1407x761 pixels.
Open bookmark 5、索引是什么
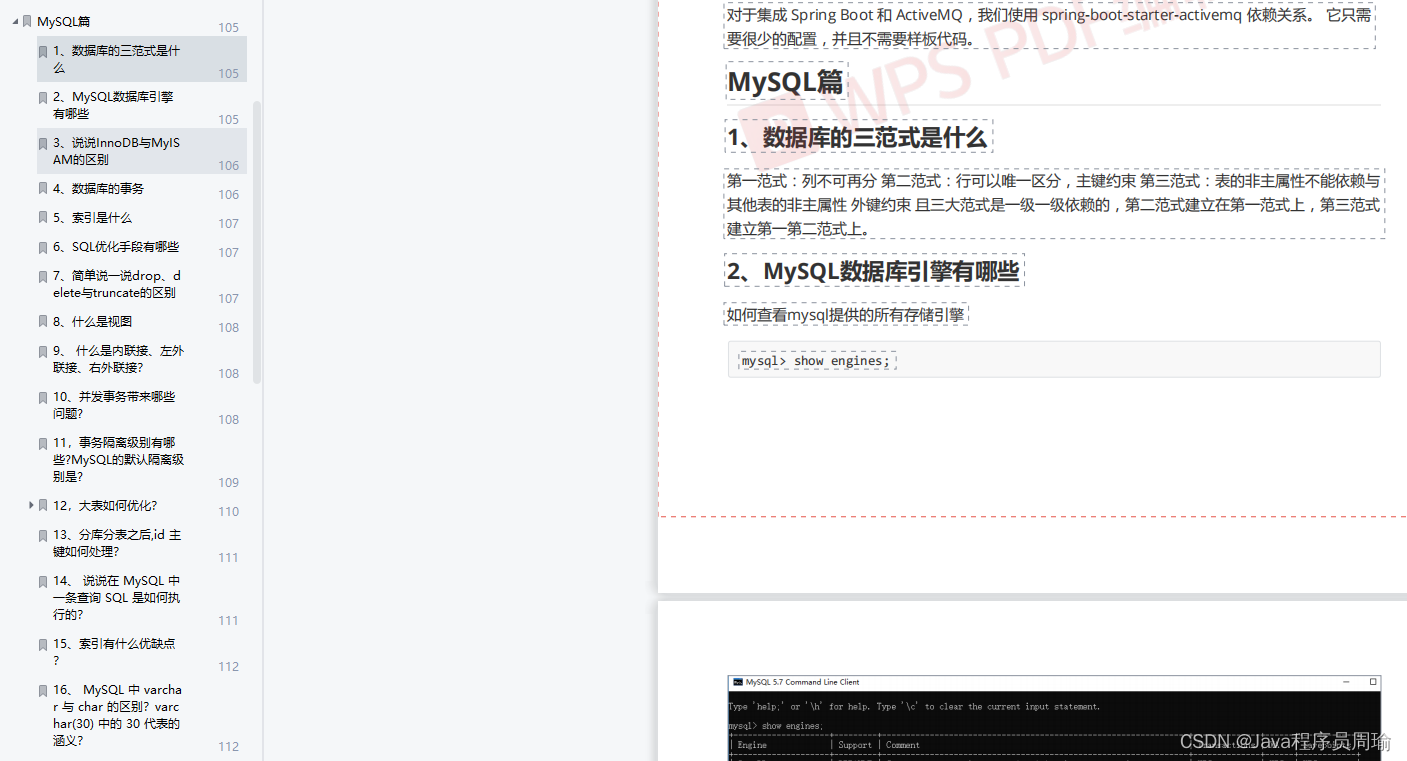(92, 217)
